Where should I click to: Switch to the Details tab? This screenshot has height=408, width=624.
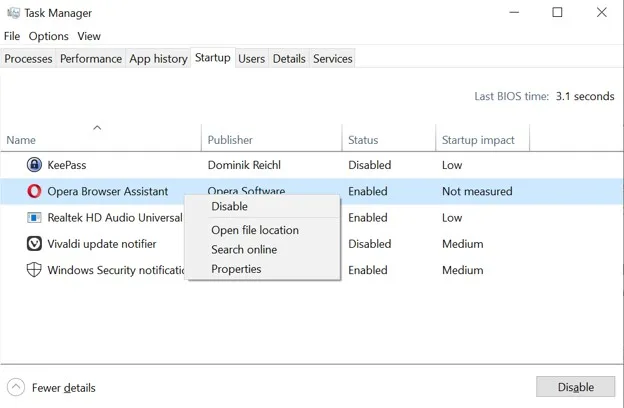pos(289,59)
